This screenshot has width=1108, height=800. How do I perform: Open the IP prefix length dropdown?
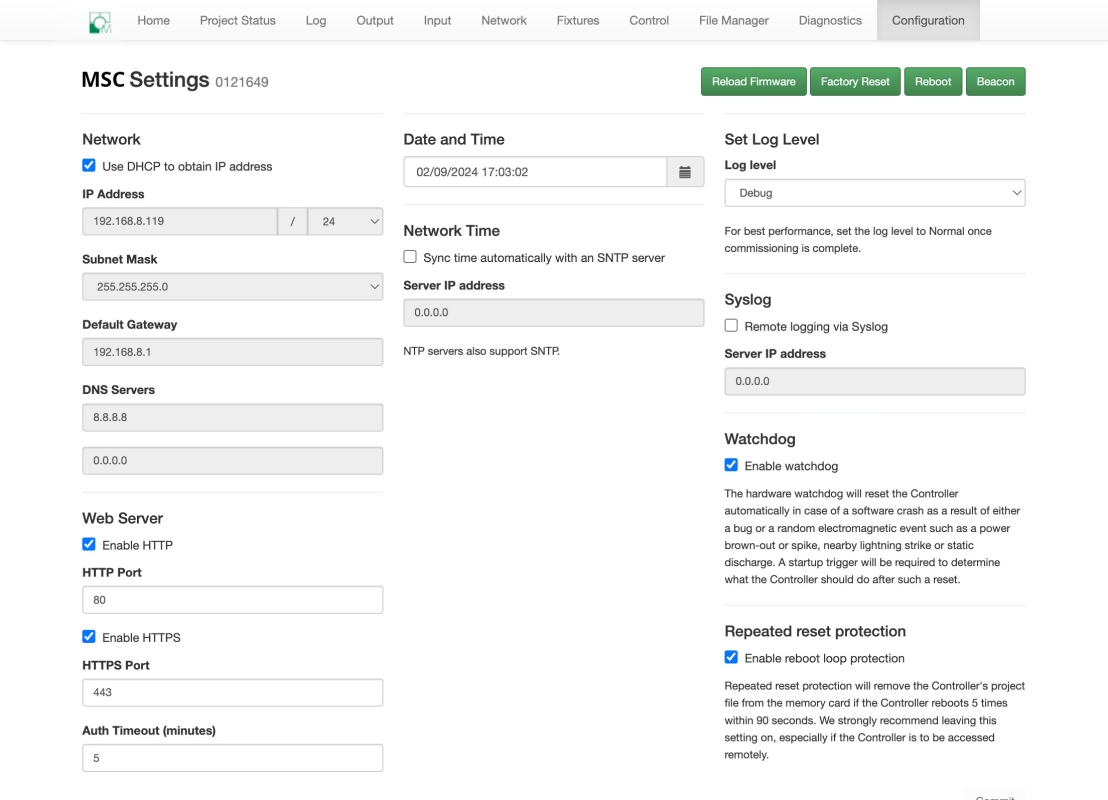click(345, 222)
